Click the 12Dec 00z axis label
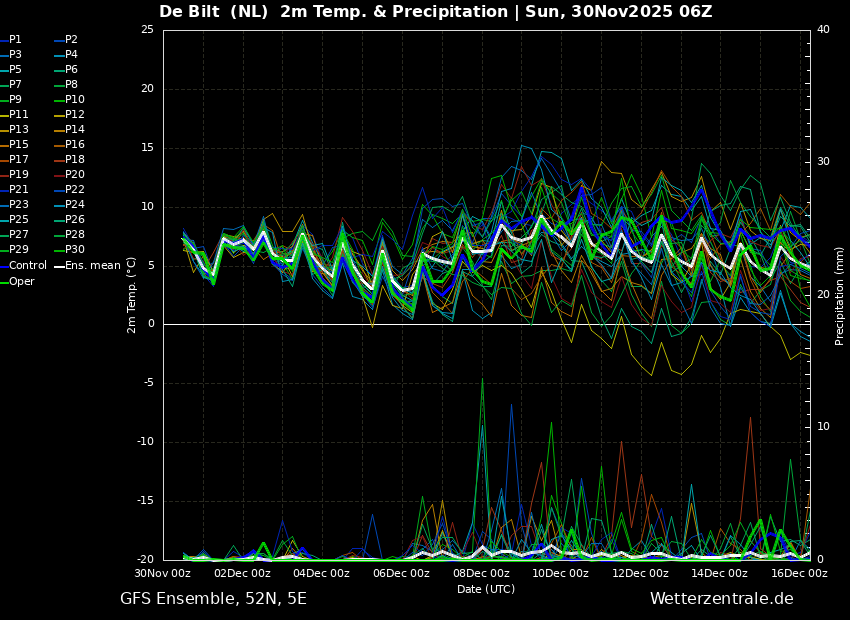 (x=640, y=574)
